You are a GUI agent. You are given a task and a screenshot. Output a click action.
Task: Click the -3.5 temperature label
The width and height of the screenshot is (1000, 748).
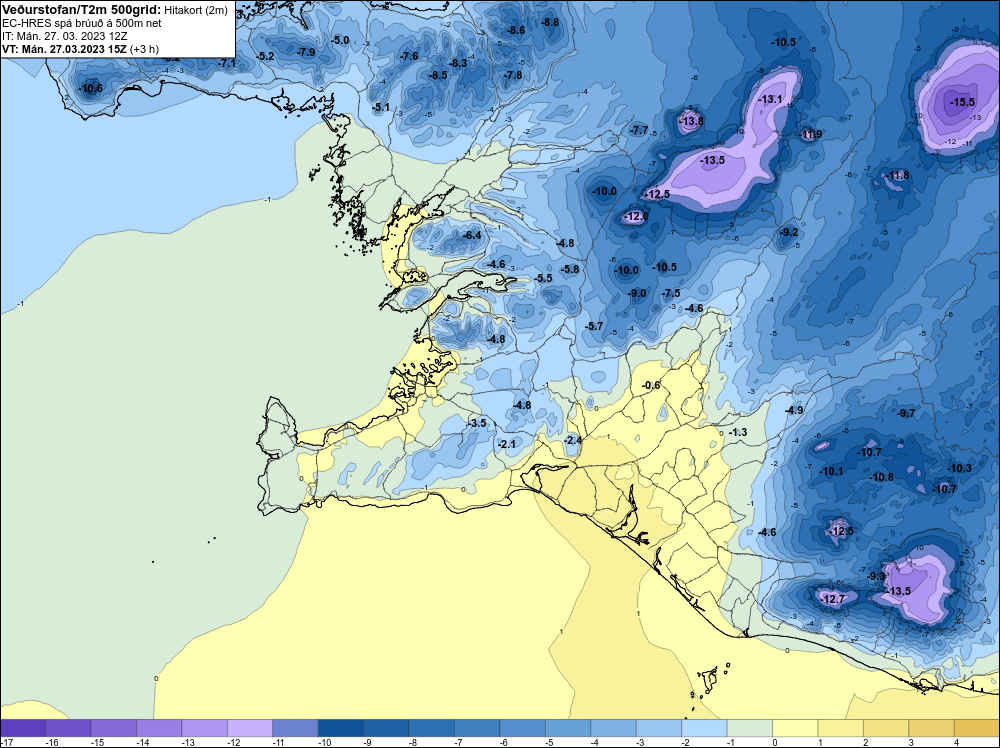(476, 423)
